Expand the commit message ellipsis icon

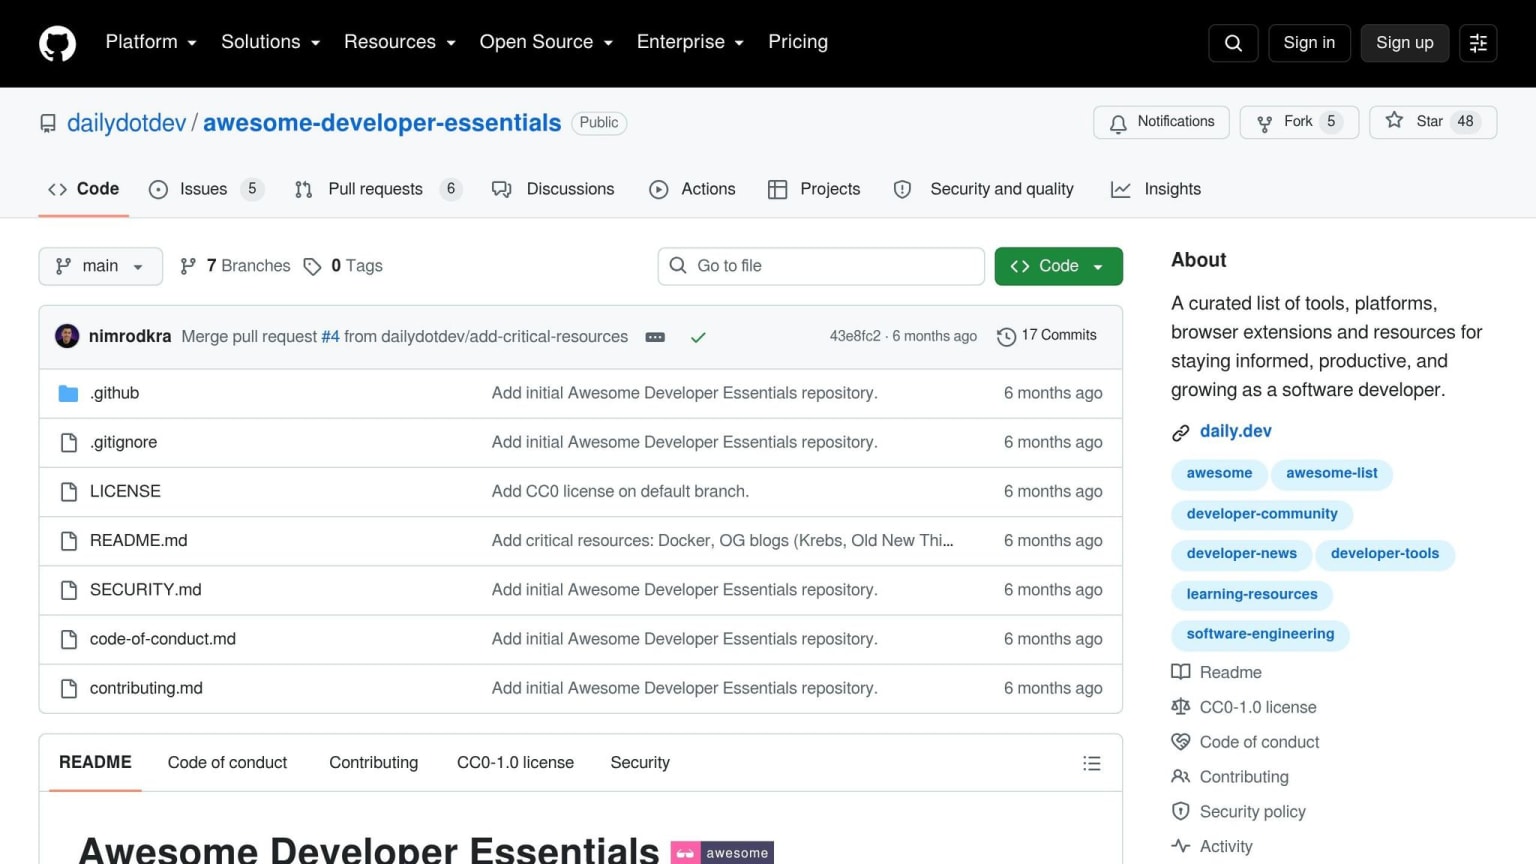click(x=655, y=337)
